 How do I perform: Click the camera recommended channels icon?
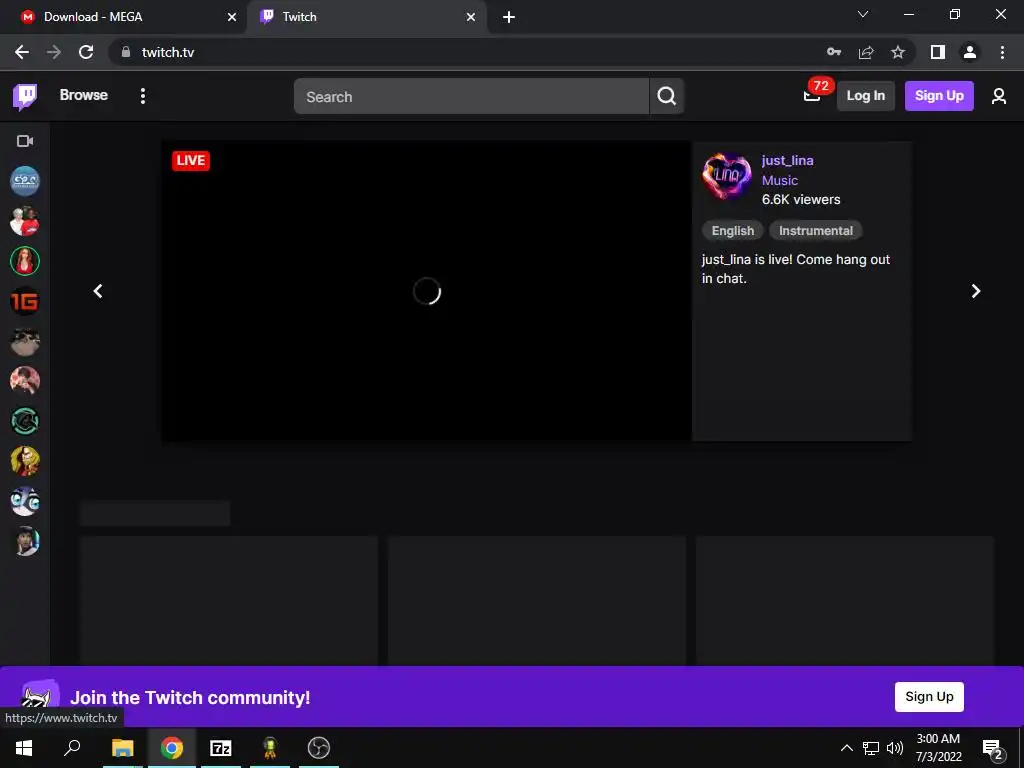pyautogui.click(x=25, y=141)
